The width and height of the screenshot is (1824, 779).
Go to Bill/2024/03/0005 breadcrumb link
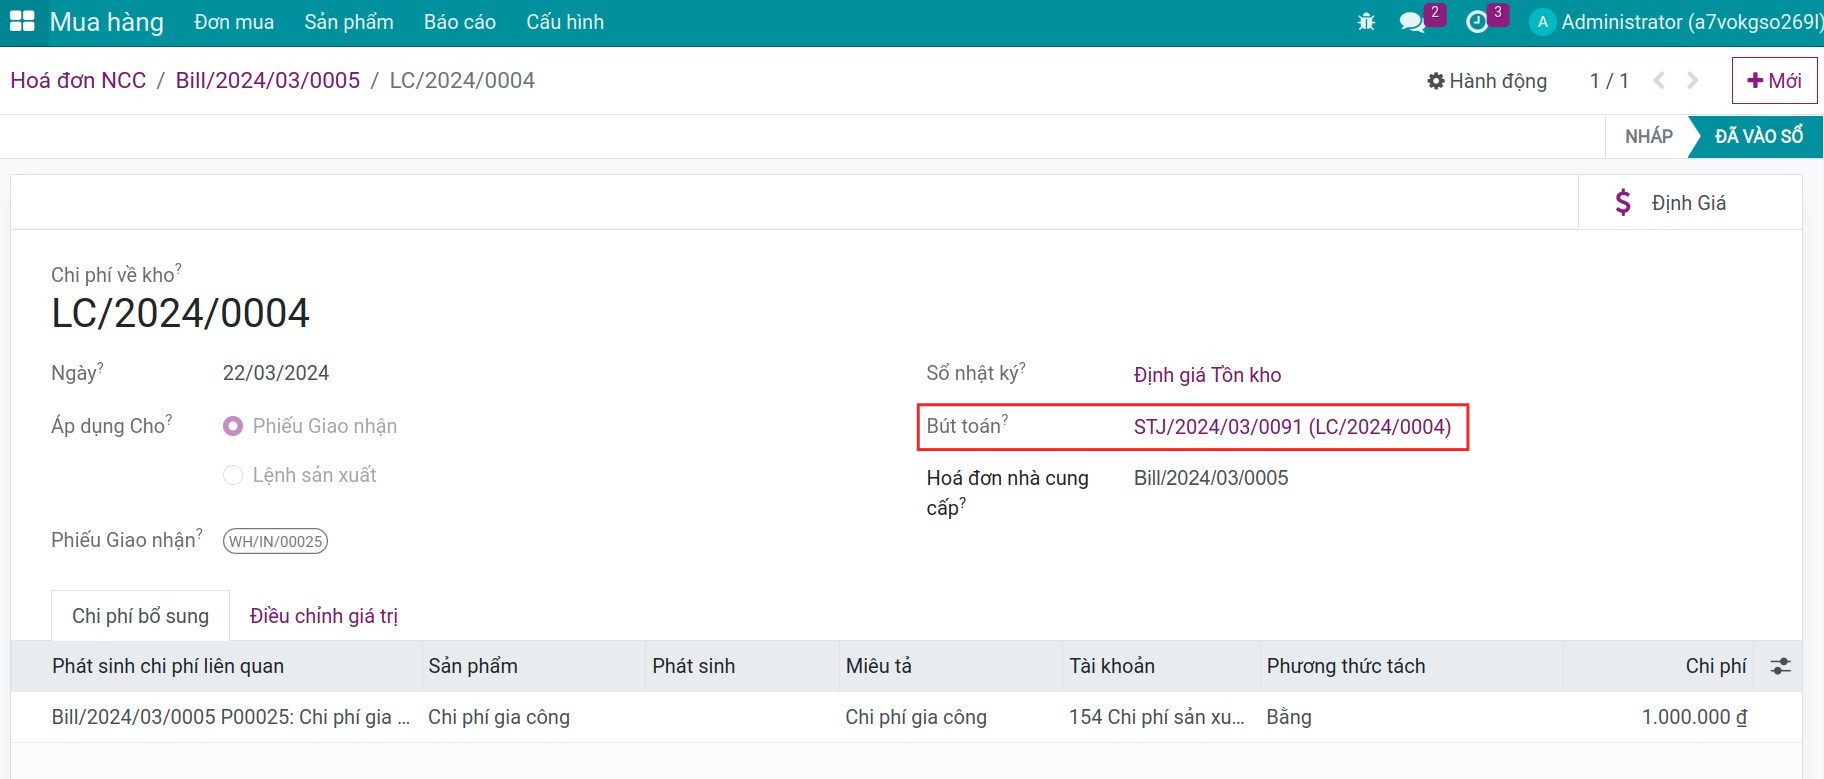pos(268,80)
